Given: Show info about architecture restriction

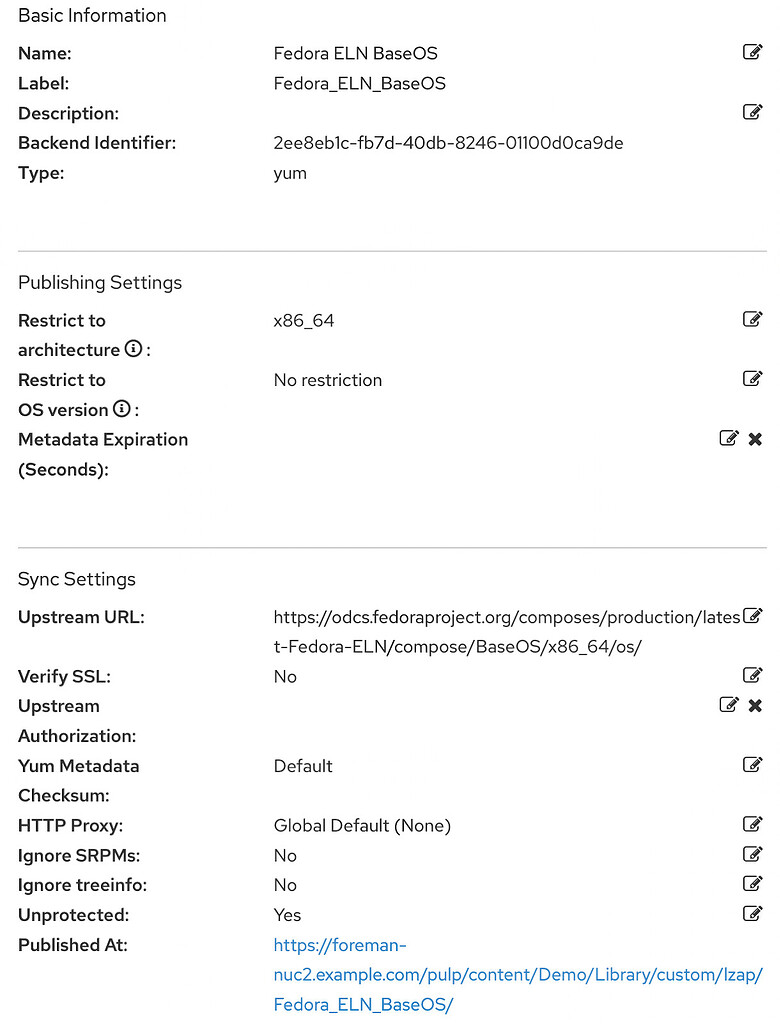Looking at the screenshot, I should tap(133, 349).
